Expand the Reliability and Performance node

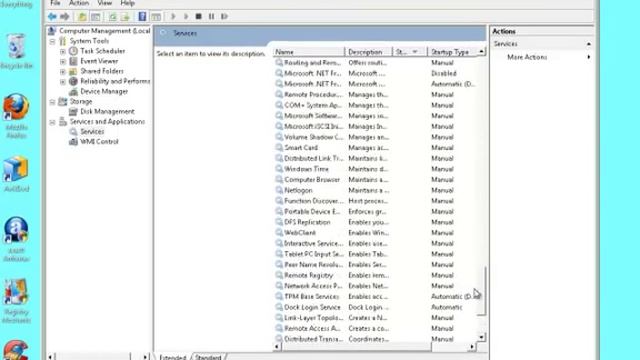(62, 82)
